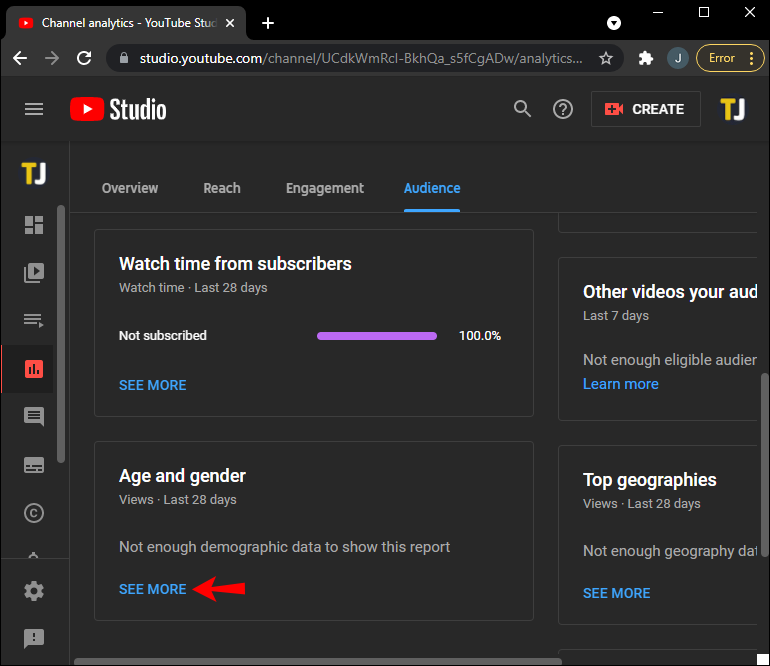Image resolution: width=770 pixels, height=666 pixels.
Task: Click the Not subscribed purple progress bar
Action: [377, 336]
